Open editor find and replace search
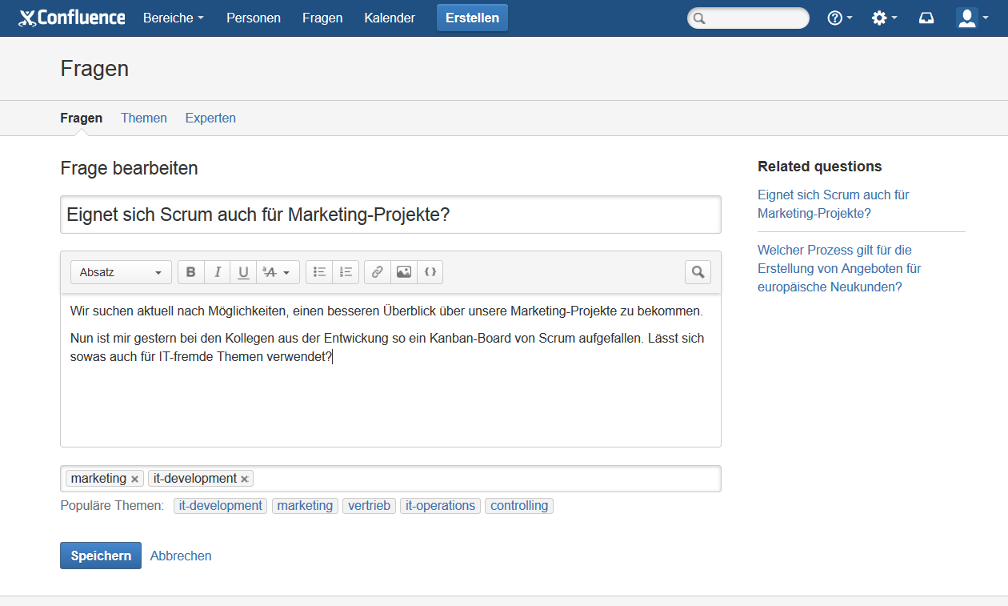This screenshot has height=606, width=1008. point(697,272)
